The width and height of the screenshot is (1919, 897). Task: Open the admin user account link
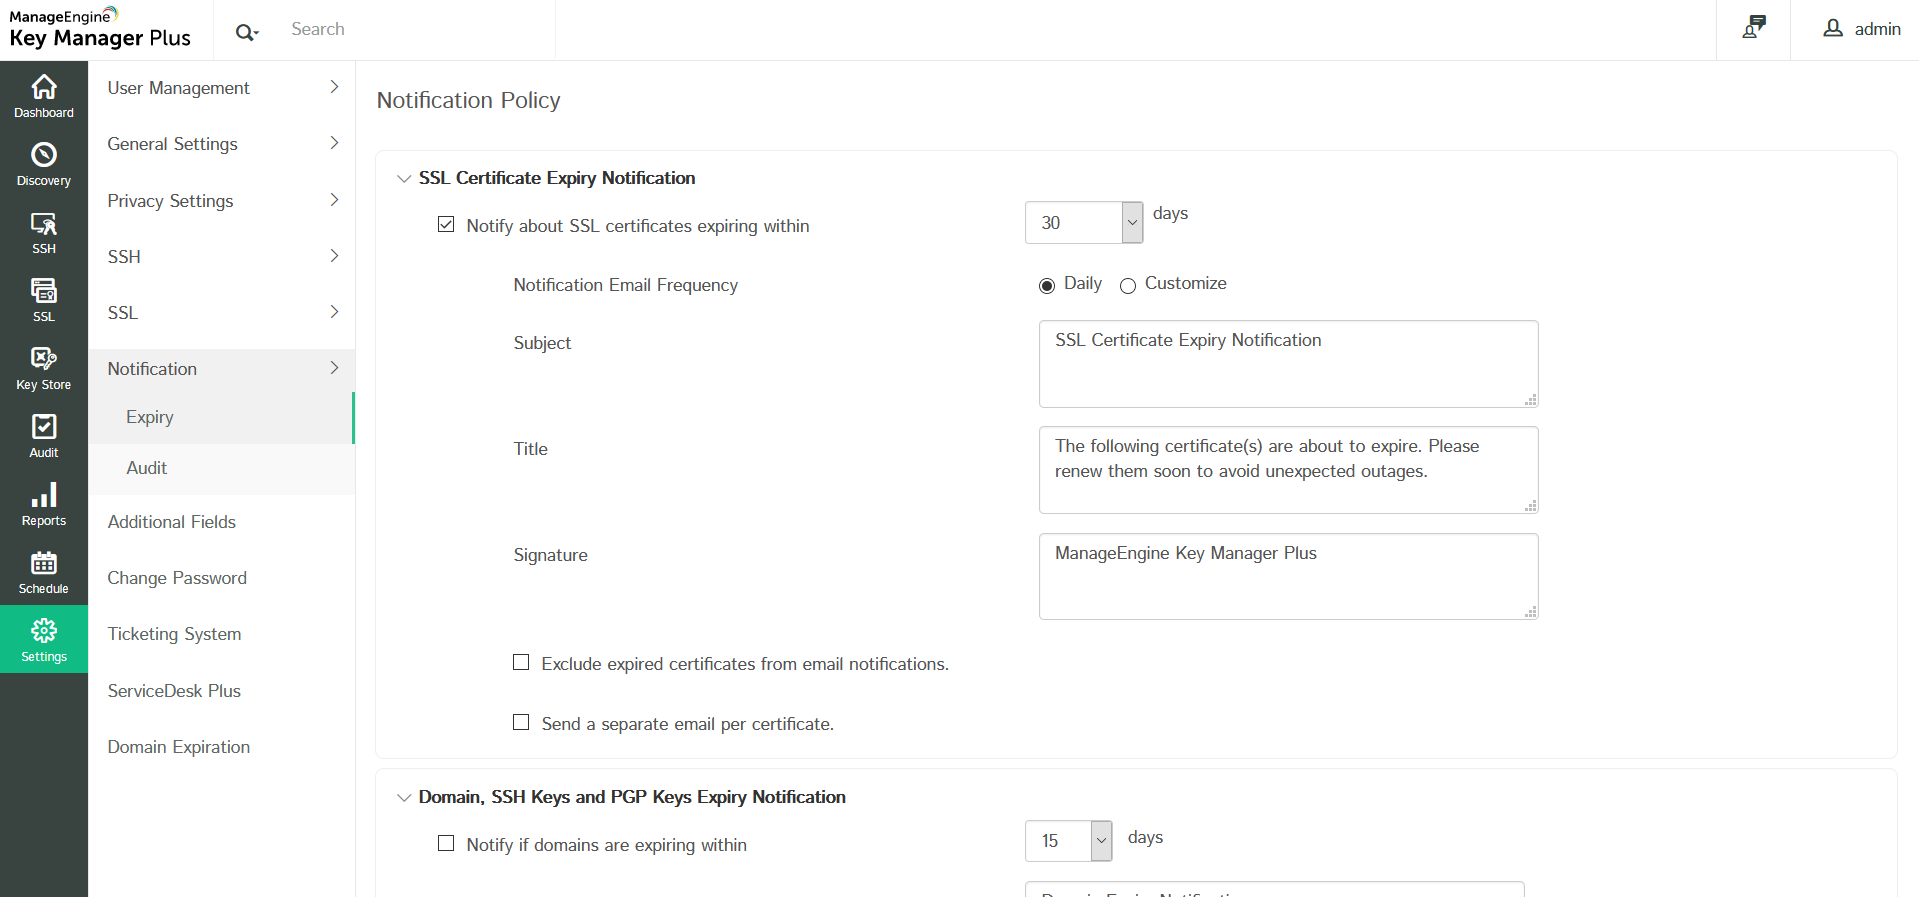pos(1862,29)
